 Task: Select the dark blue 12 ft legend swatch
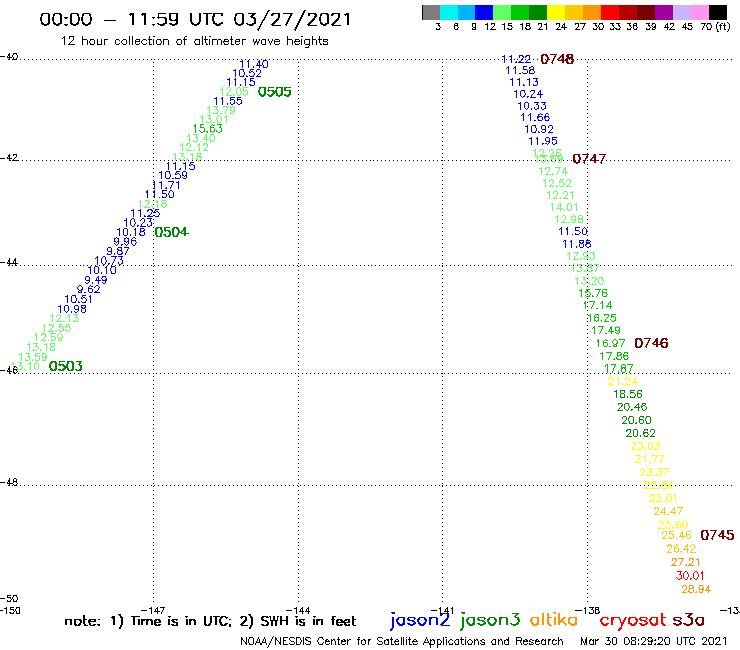484,12
